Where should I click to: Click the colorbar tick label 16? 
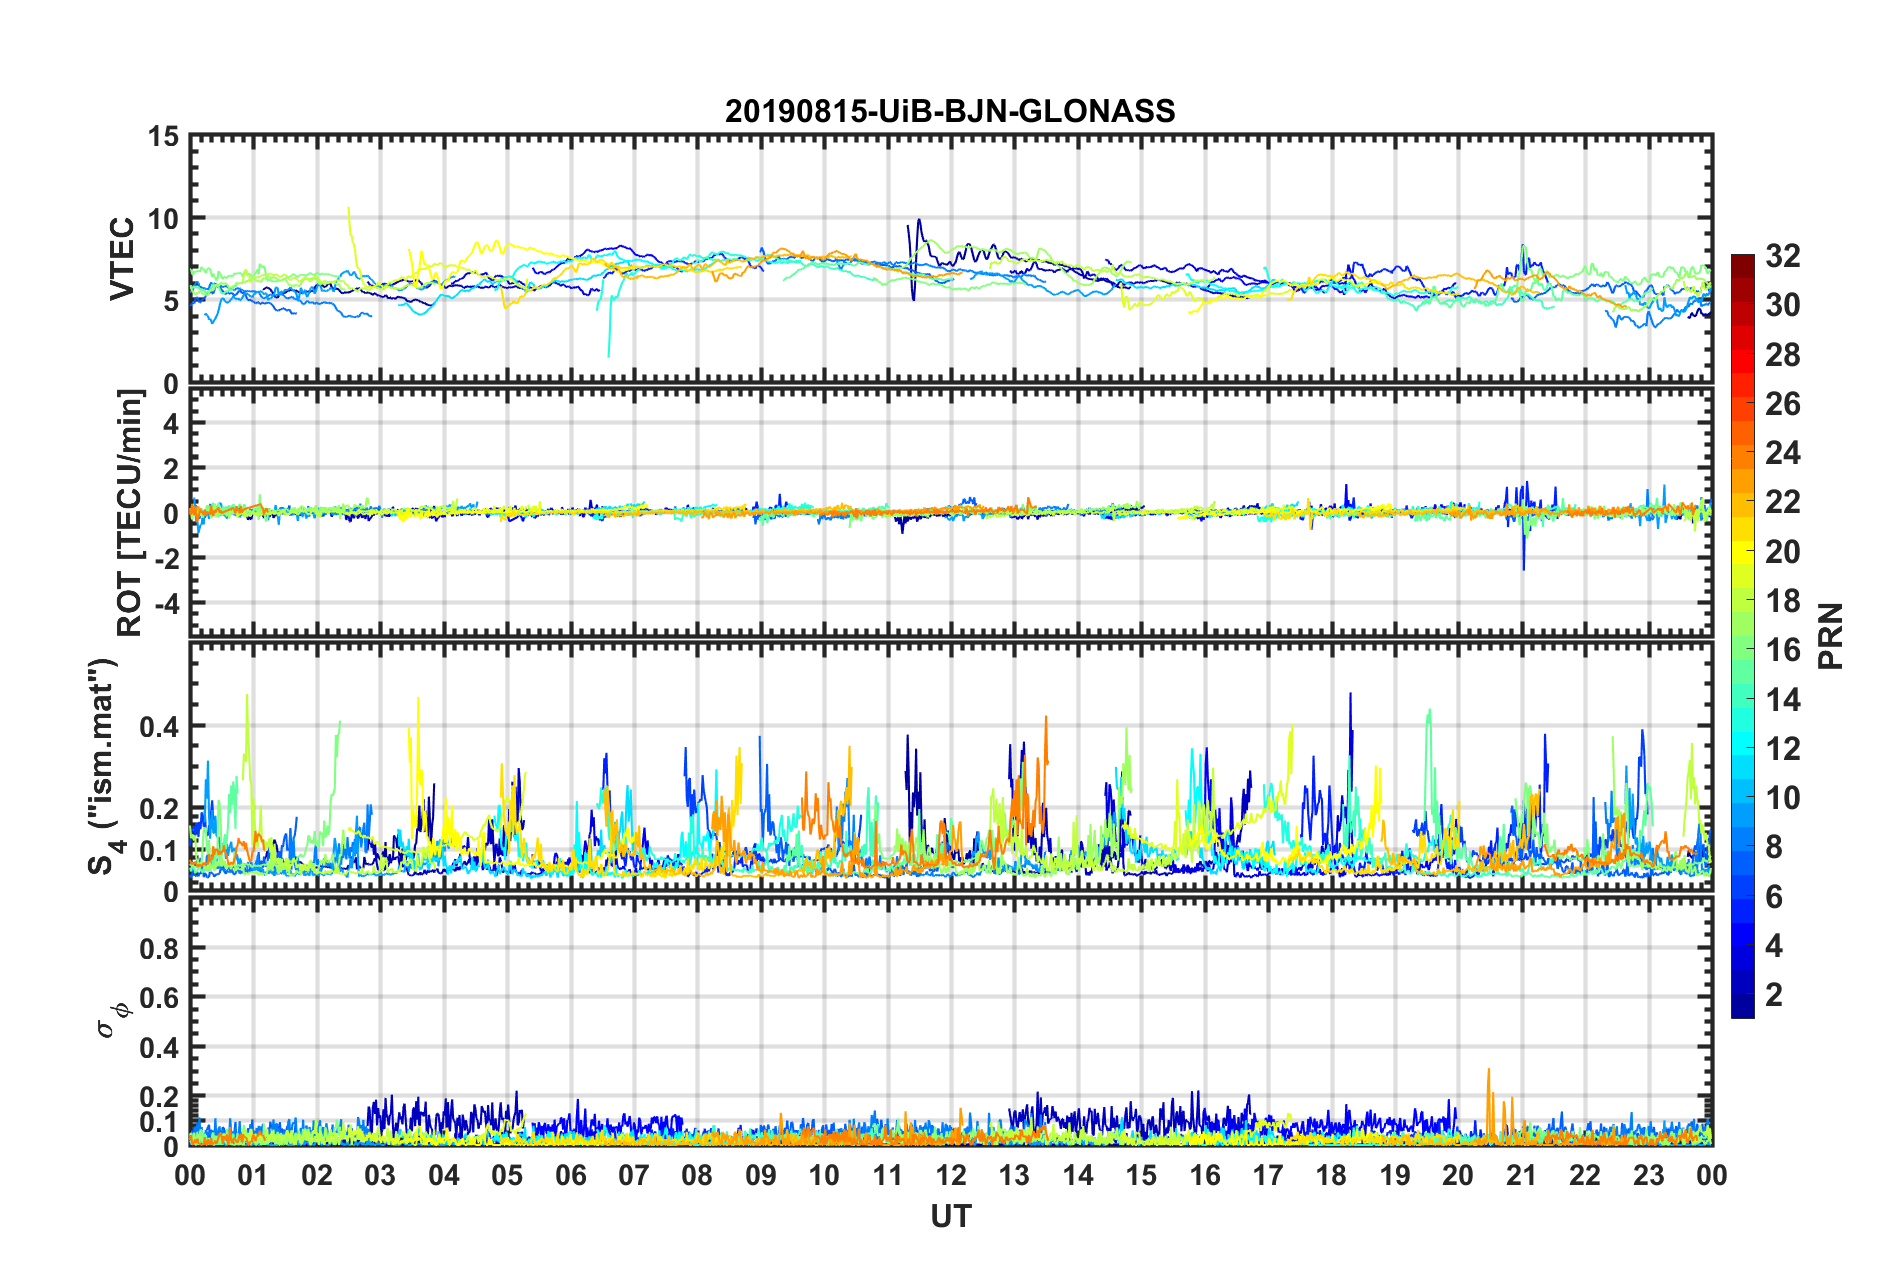pyautogui.click(x=1782, y=650)
